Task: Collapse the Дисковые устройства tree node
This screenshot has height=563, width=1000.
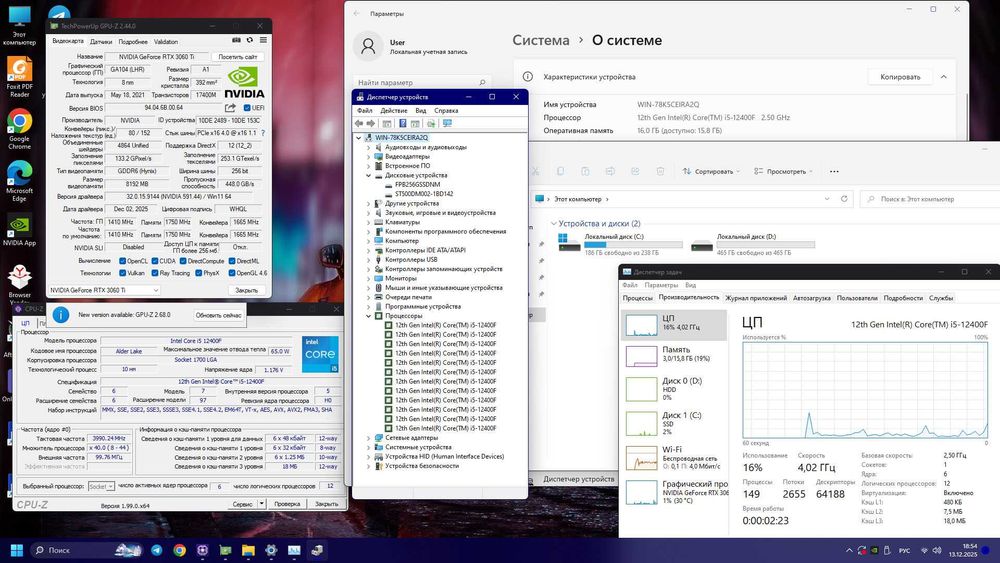Action: (x=369, y=175)
